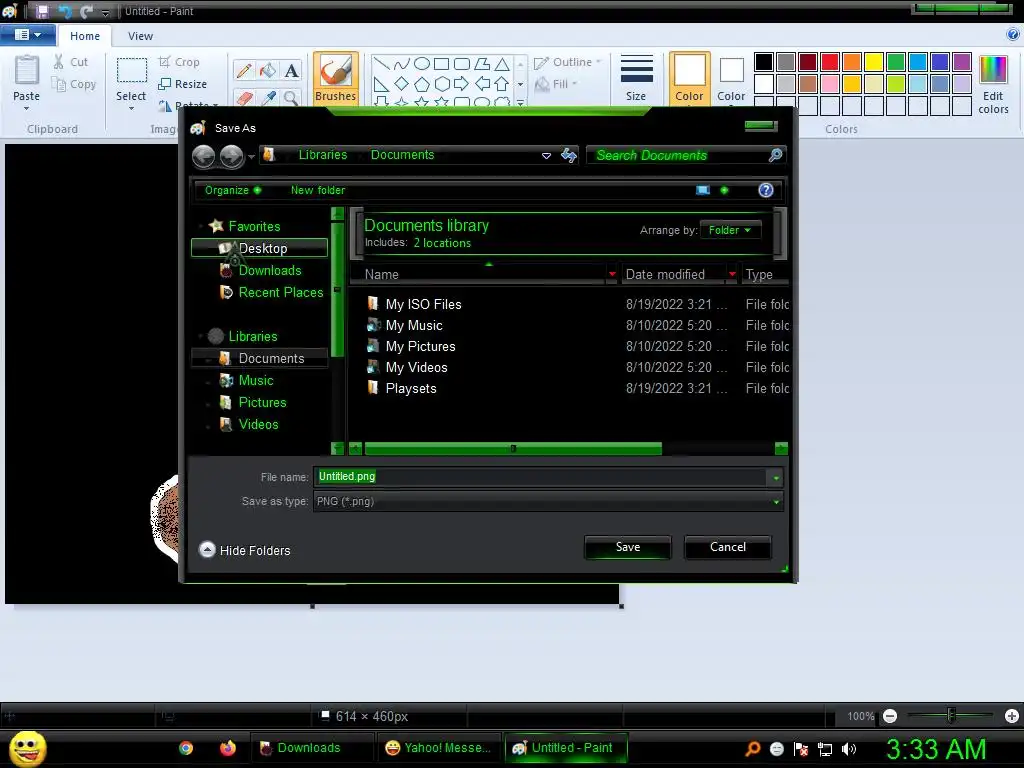Select the My ISO Files folder
Screen dimensions: 1024x768
click(423, 304)
